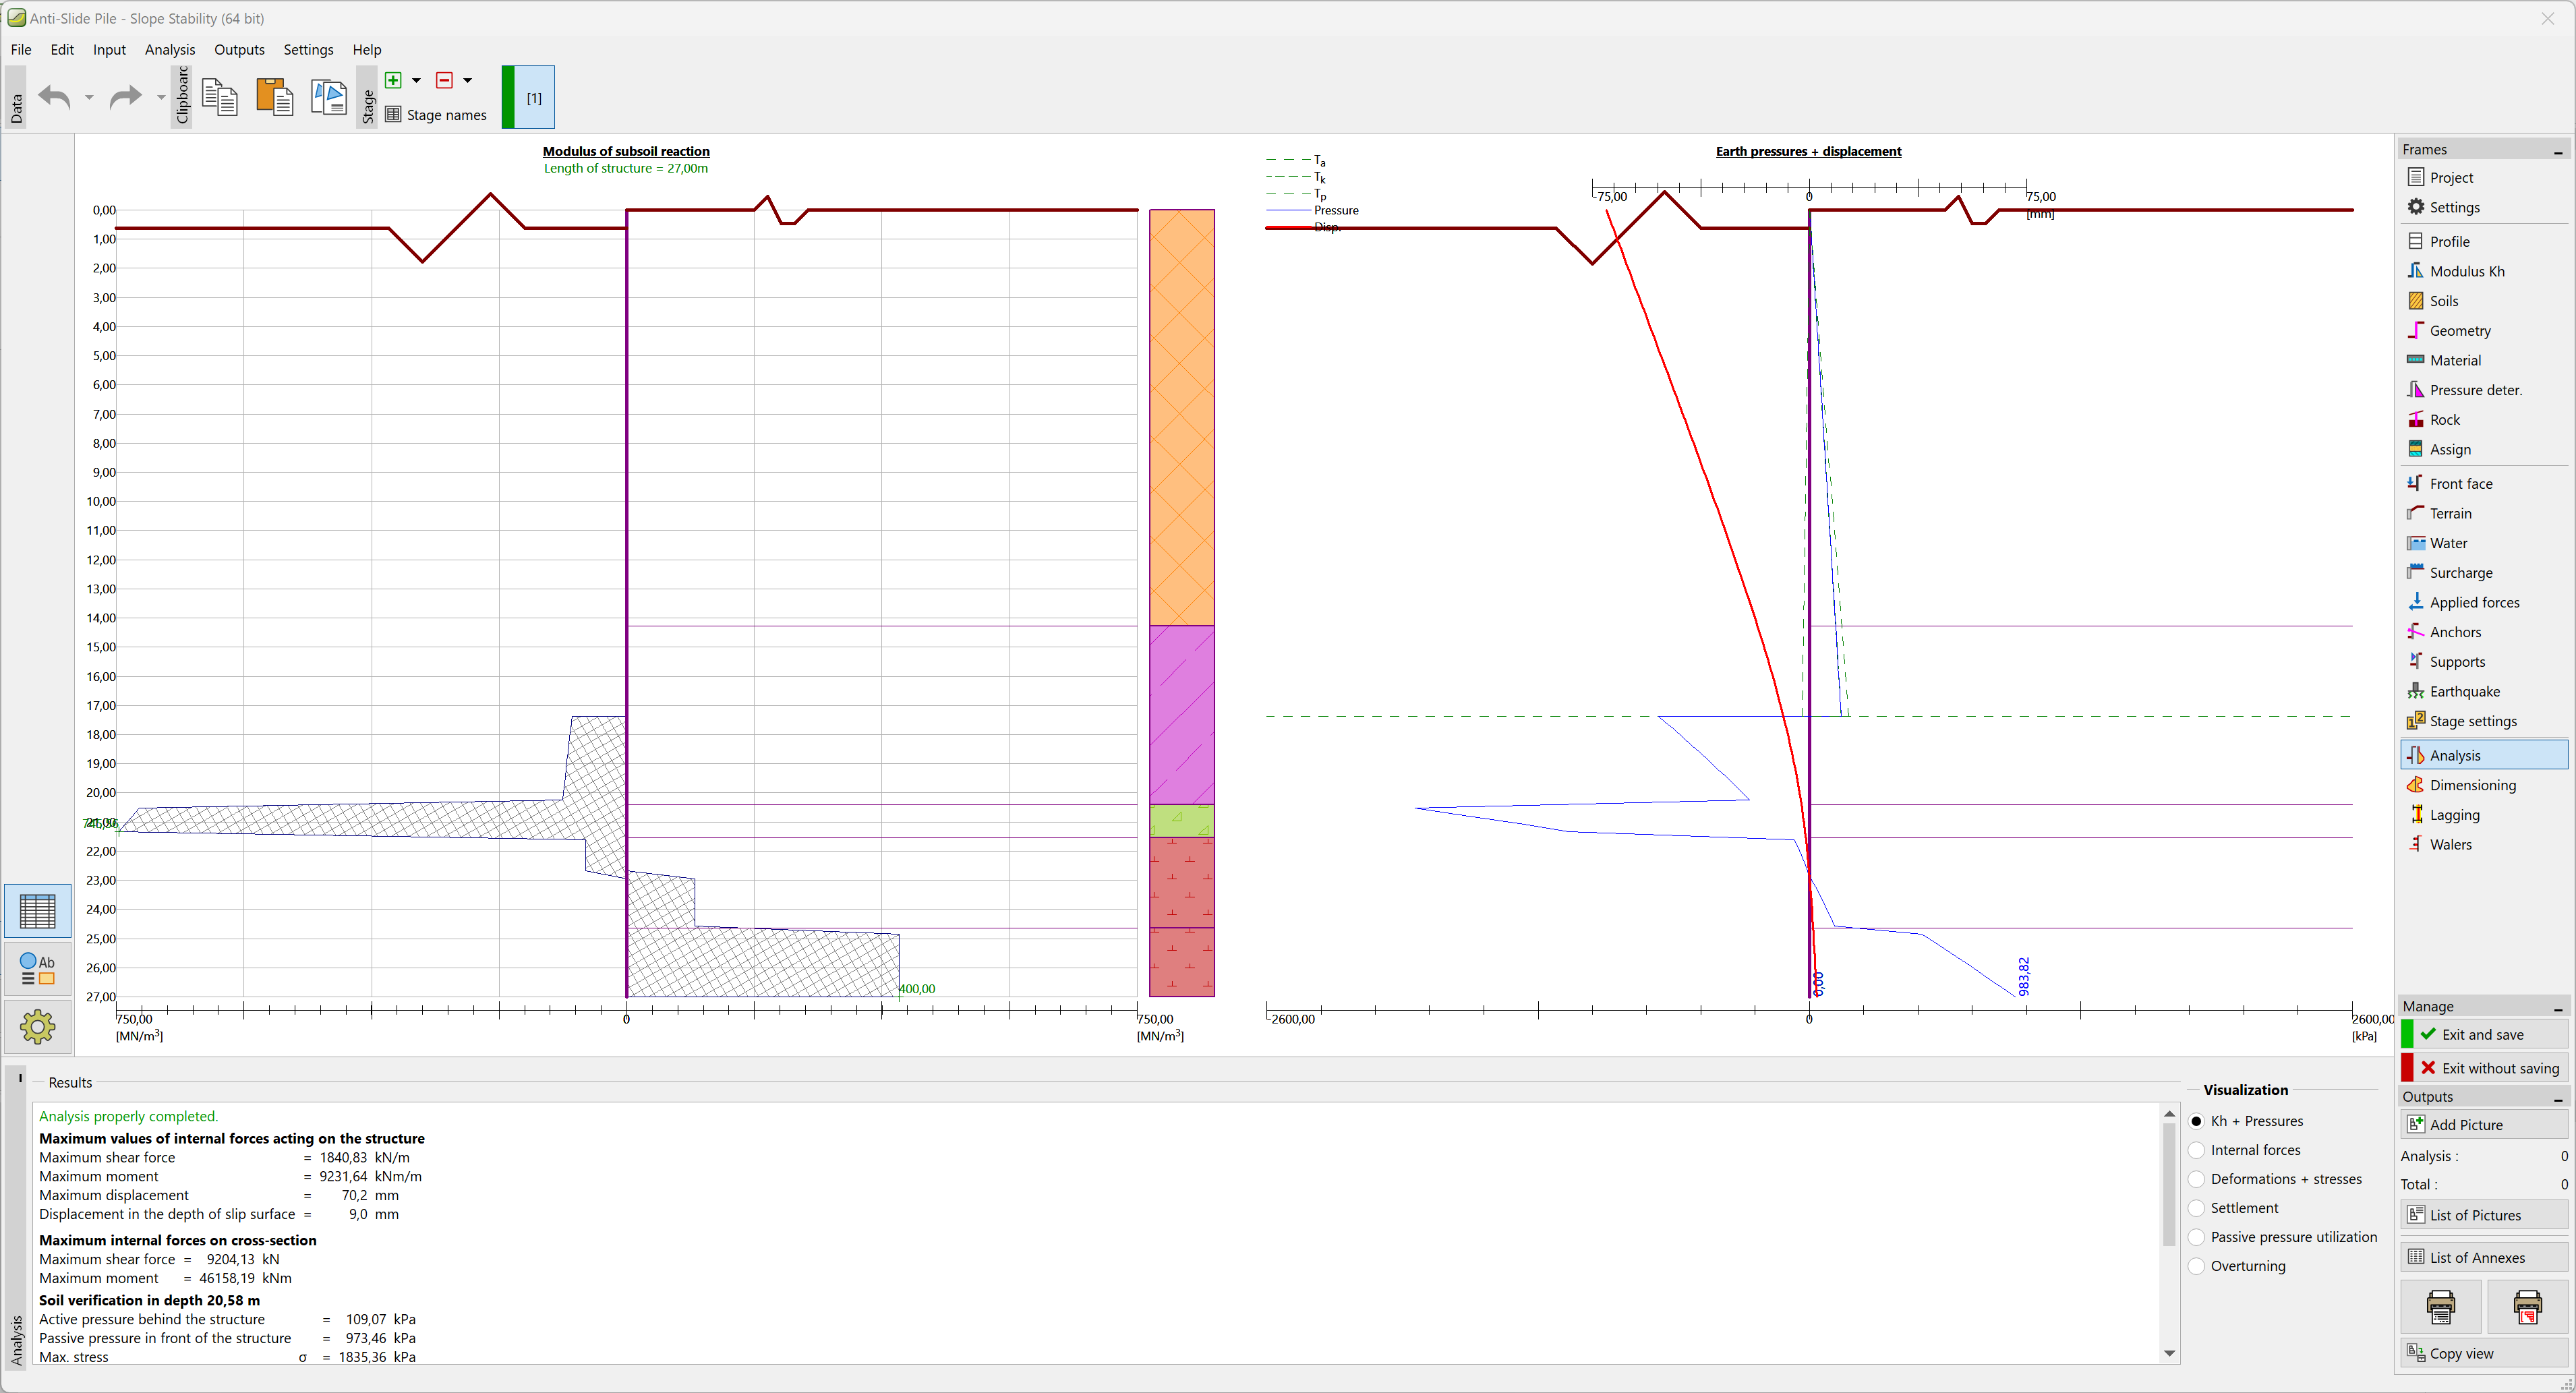The height and width of the screenshot is (1393, 2576).
Task: Click the Add Picture button
Action: click(x=2483, y=1124)
